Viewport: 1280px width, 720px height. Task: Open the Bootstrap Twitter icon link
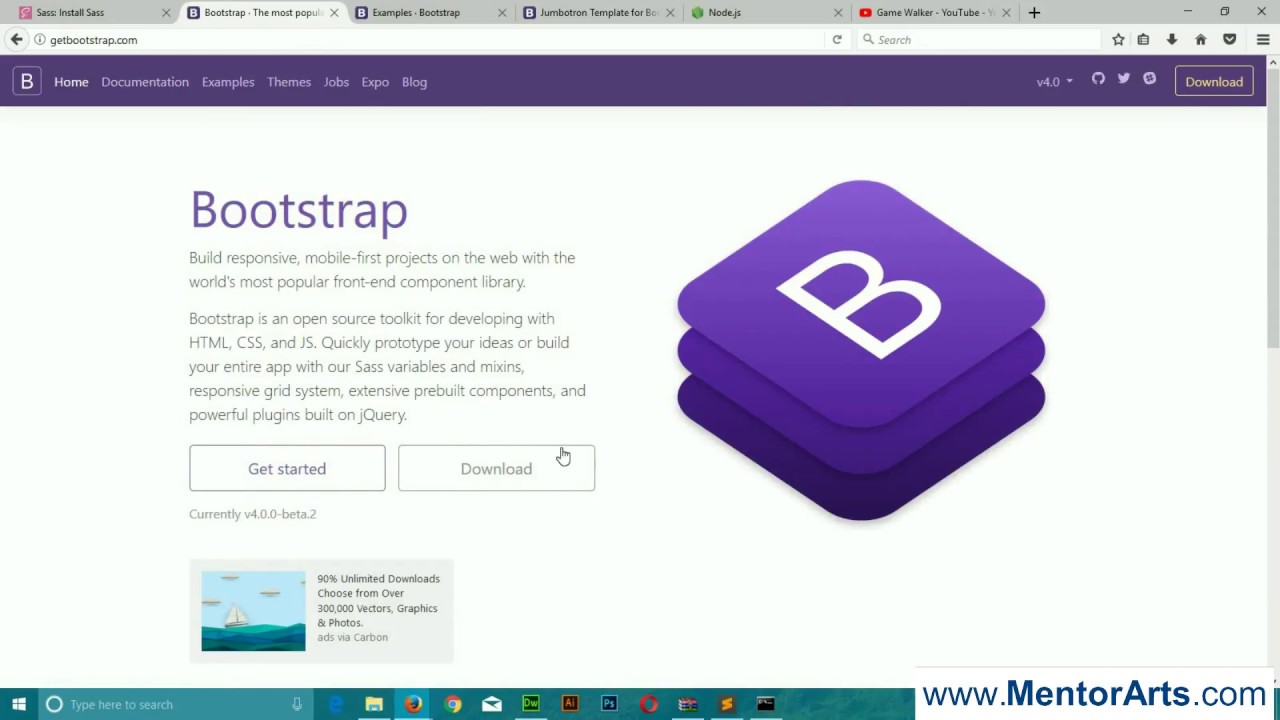(1124, 79)
